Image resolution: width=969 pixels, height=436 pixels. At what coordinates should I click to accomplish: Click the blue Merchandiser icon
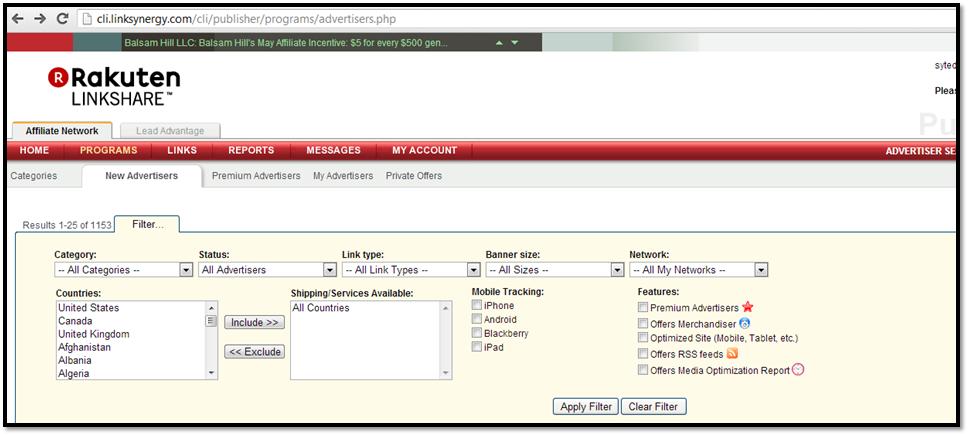[x=745, y=323]
